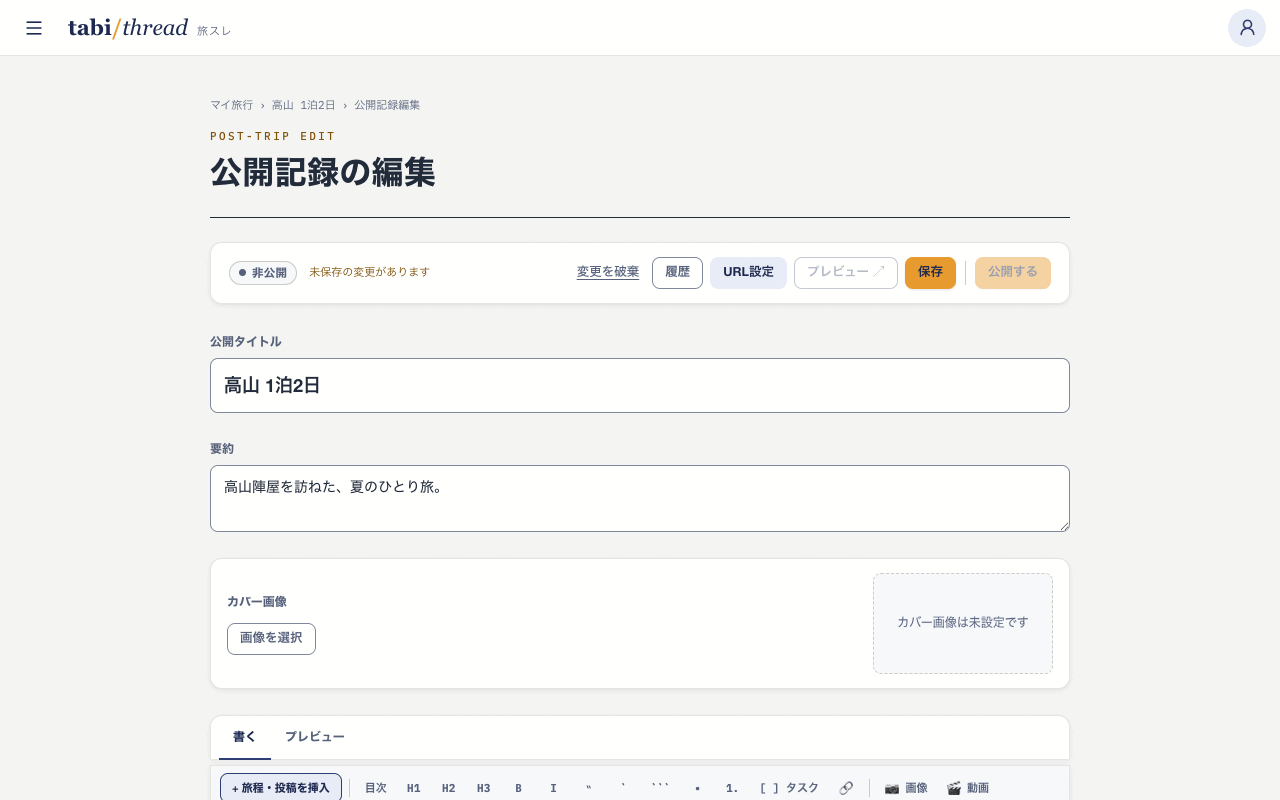Insert a blockquote from the toolbar
The height and width of the screenshot is (800, 1280).
[x=589, y=788]
